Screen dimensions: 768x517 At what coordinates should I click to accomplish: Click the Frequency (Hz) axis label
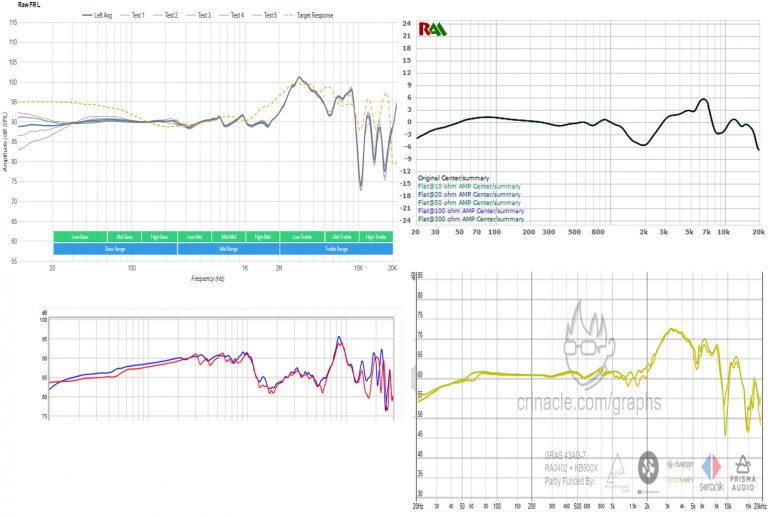click(208, 279)
